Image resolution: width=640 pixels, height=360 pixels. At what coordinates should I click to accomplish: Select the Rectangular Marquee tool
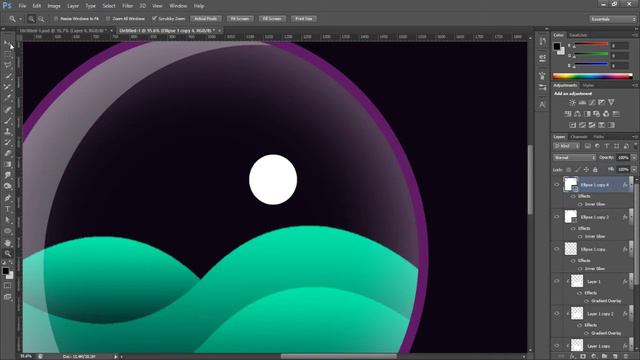[x=8, y=55]
